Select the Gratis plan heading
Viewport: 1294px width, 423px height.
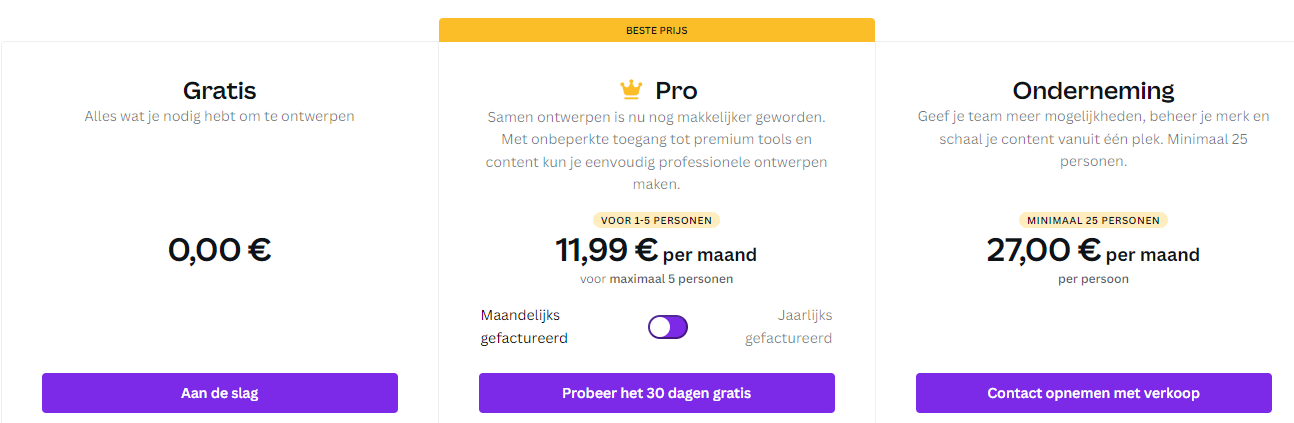click(x=220, y=90)
